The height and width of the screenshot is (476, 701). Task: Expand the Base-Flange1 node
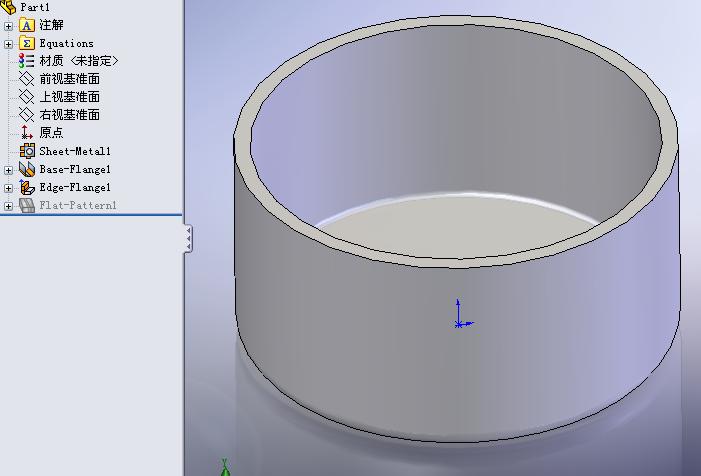click(x=8, y=170)
